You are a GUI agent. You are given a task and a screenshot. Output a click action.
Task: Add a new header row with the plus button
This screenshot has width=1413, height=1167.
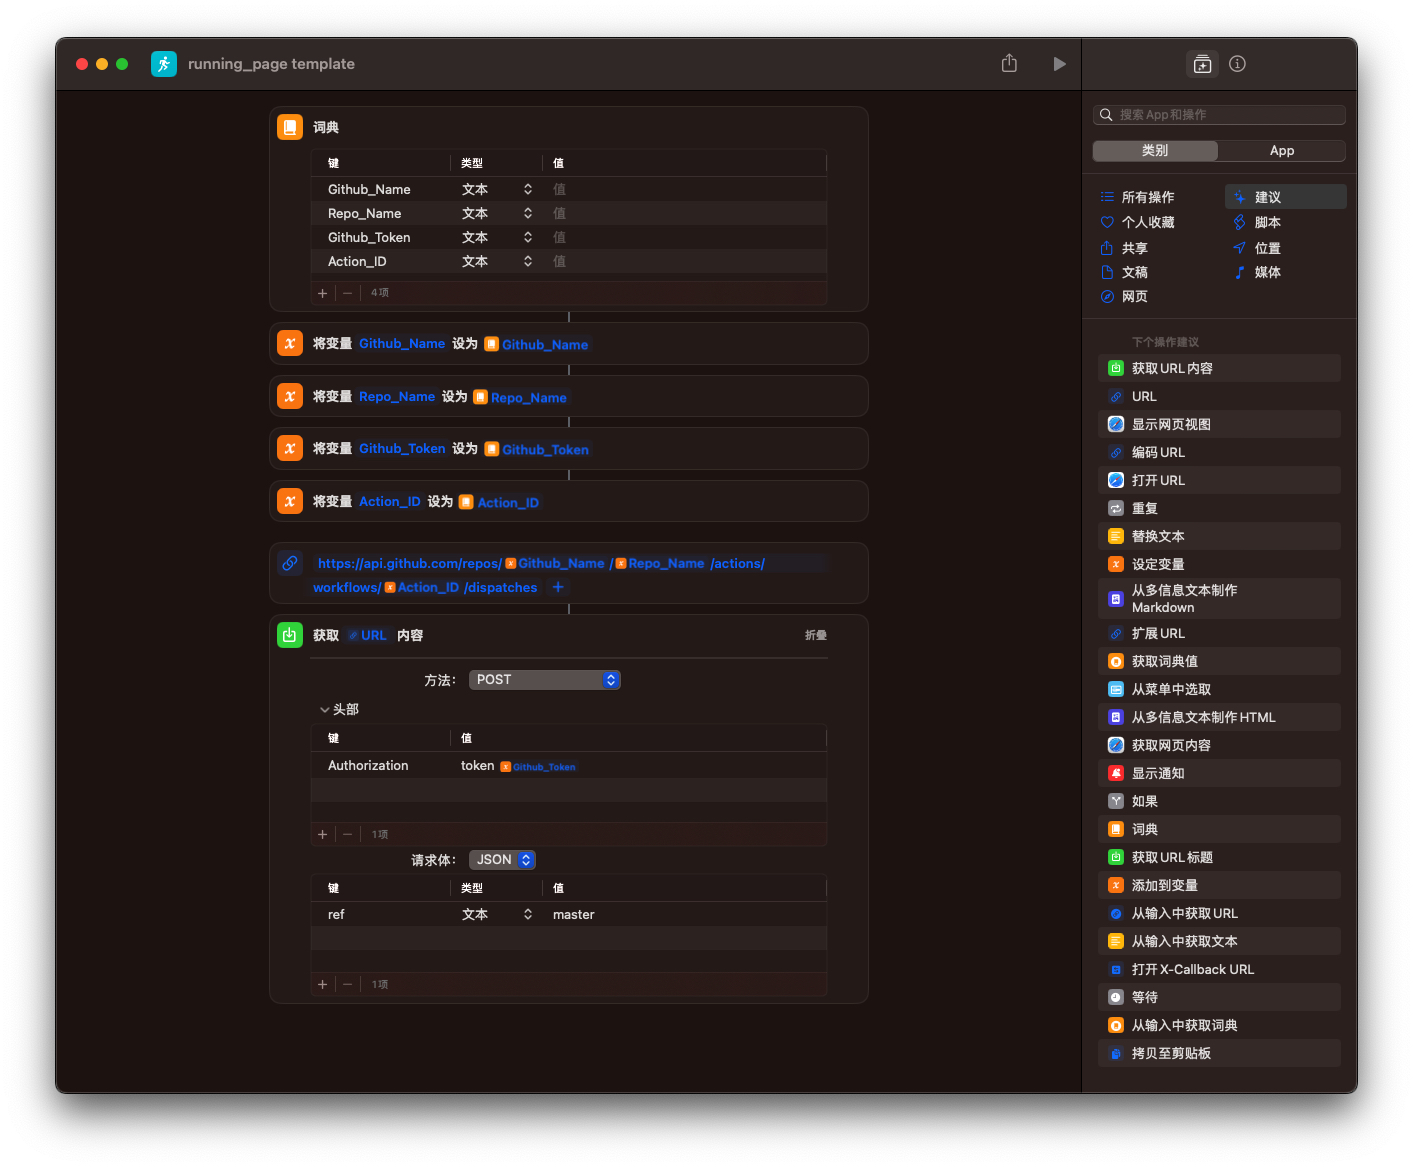[x=322, y=833]
